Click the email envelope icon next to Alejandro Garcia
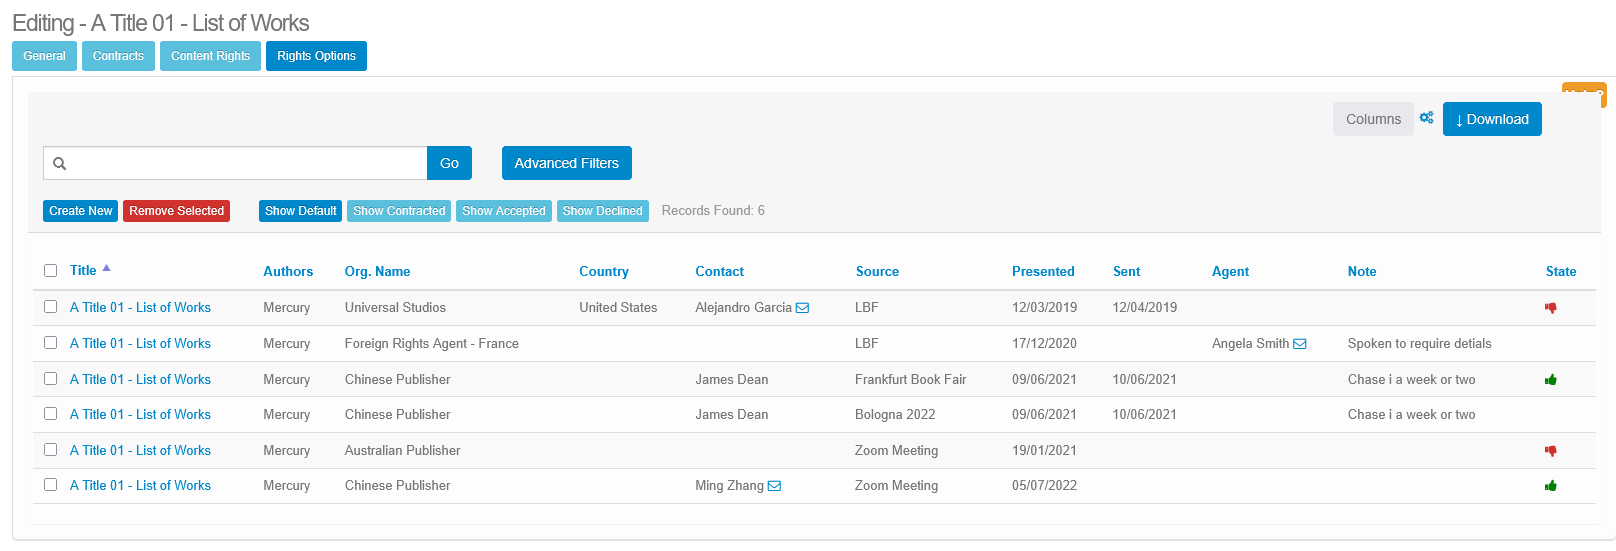Viewport: 1616px width, 551px height. coord(802,308)
